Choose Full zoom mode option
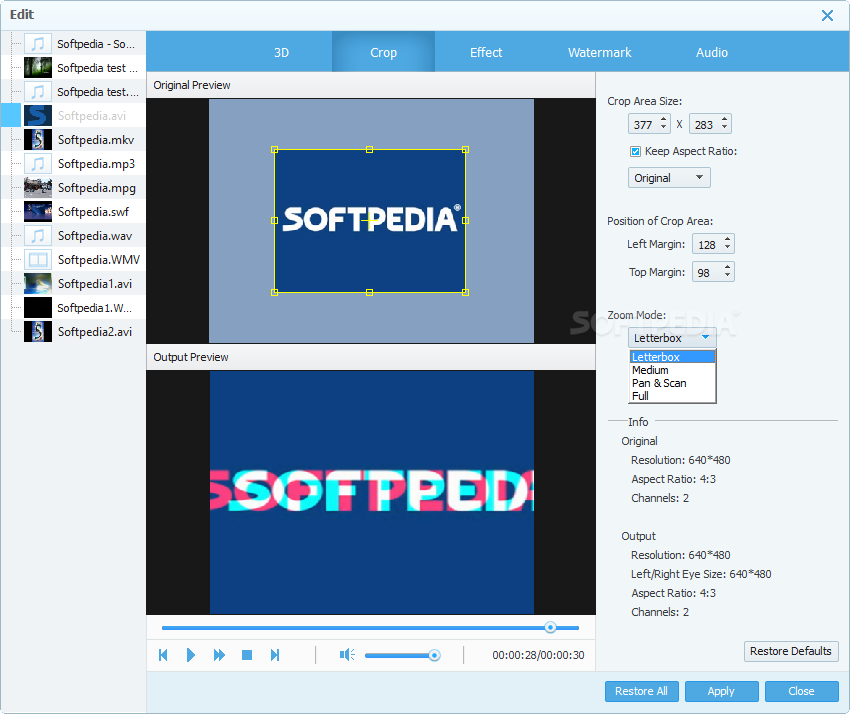 click(x=672, y=396)
